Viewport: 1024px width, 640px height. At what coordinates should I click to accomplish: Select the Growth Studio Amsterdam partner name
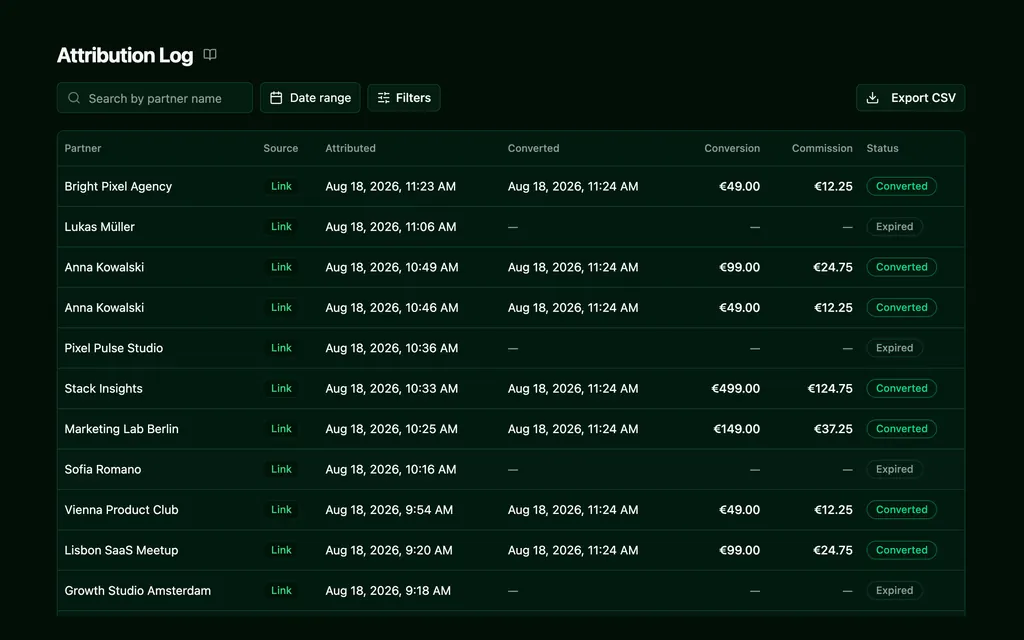coord(138,591)
